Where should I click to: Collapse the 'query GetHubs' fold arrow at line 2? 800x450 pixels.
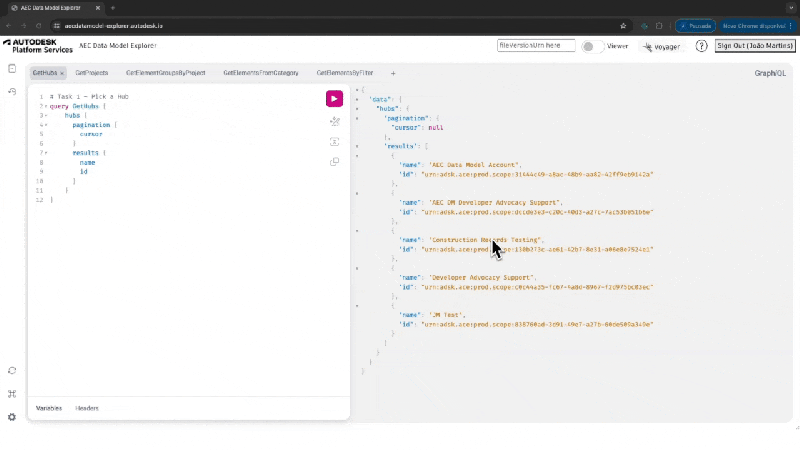coord(46,106)
